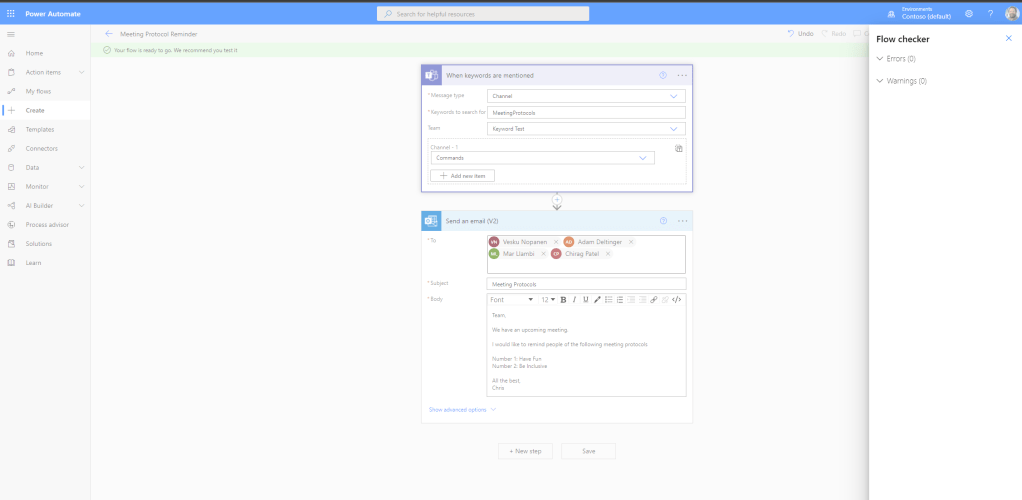
Task: Open the settings gear in the header
Action: (969, 14)
